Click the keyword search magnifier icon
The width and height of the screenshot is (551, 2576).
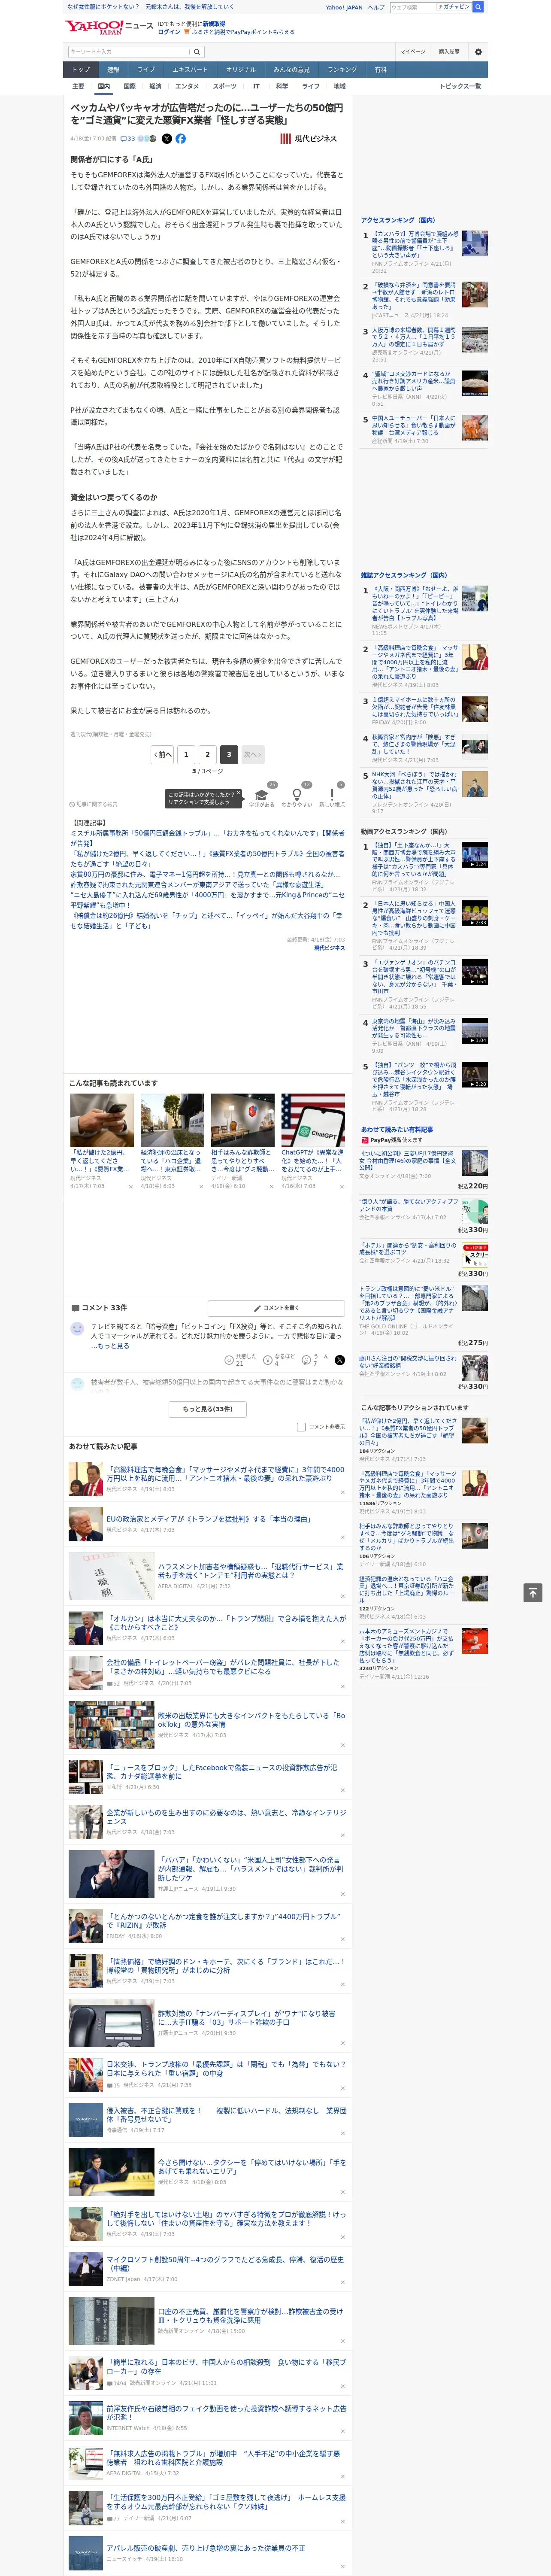point(197,52)
